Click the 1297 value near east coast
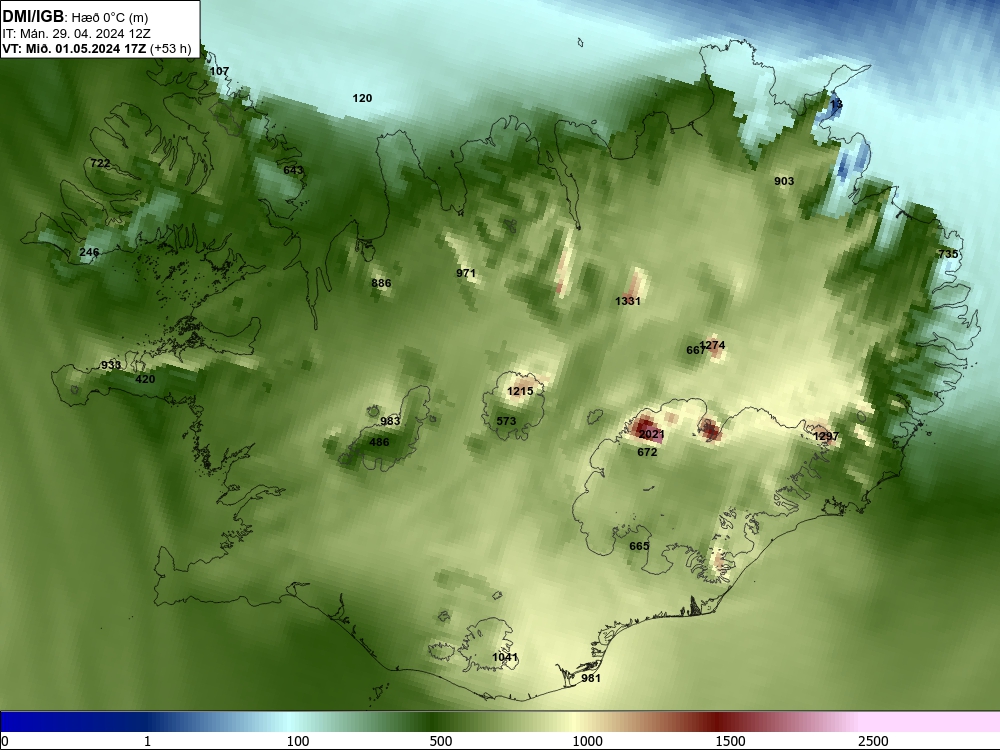1000x750 pixels. point(826,436)
